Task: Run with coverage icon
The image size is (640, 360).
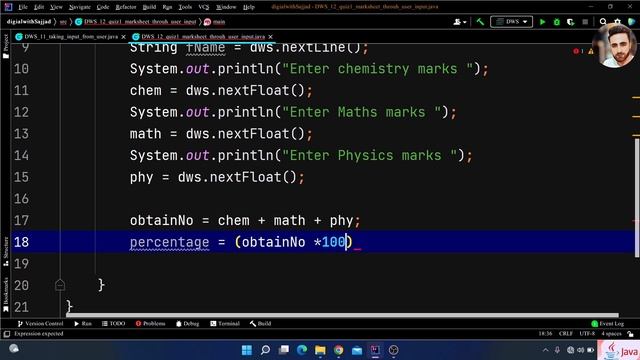Action: pyautogui.click(x=571, y=22)
